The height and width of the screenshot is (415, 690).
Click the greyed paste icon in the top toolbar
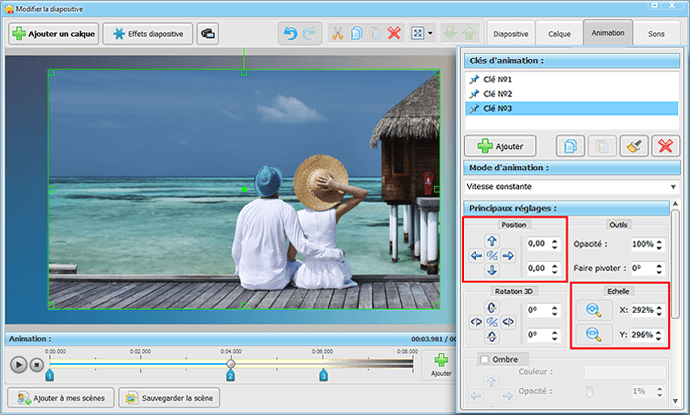click(x=375, y=33)
